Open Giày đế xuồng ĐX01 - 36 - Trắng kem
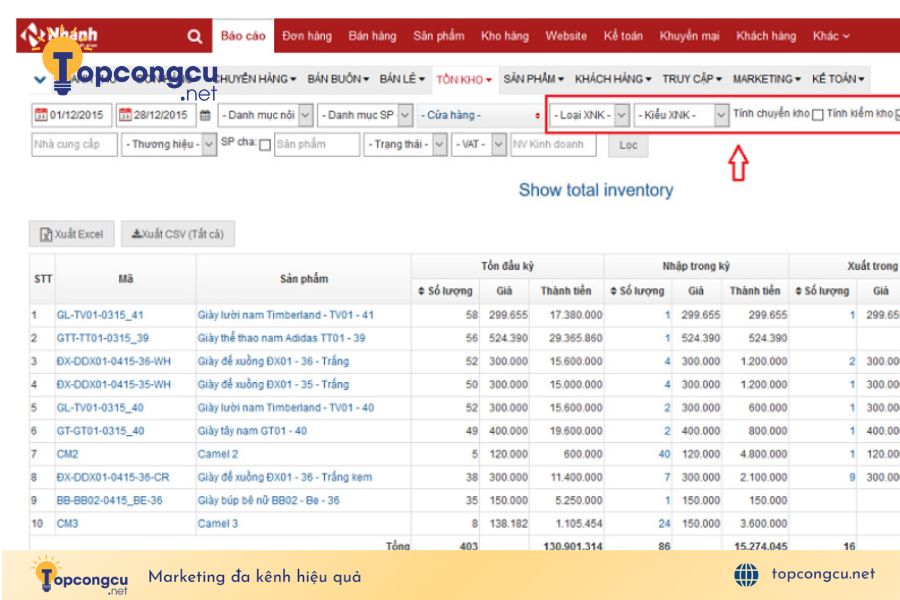Viewport: 900px width, 600px height. coord(285,478)
